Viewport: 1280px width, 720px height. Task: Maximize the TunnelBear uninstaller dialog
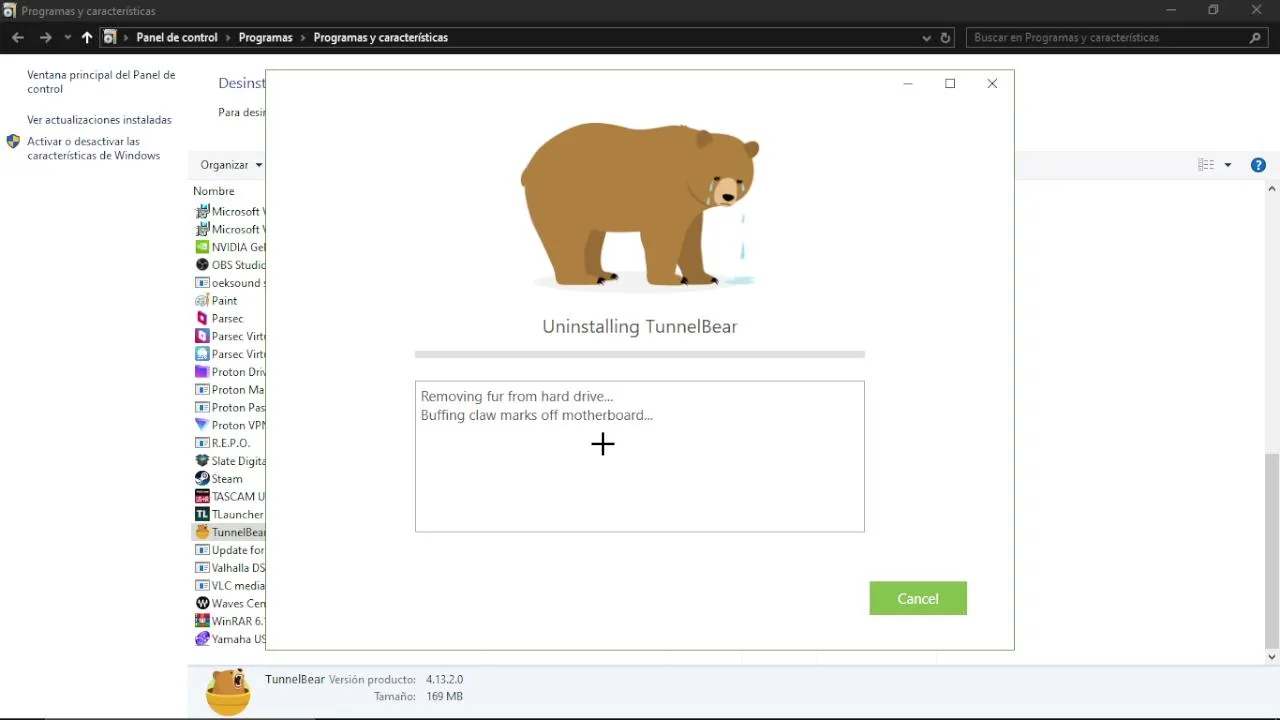(950, 83)
